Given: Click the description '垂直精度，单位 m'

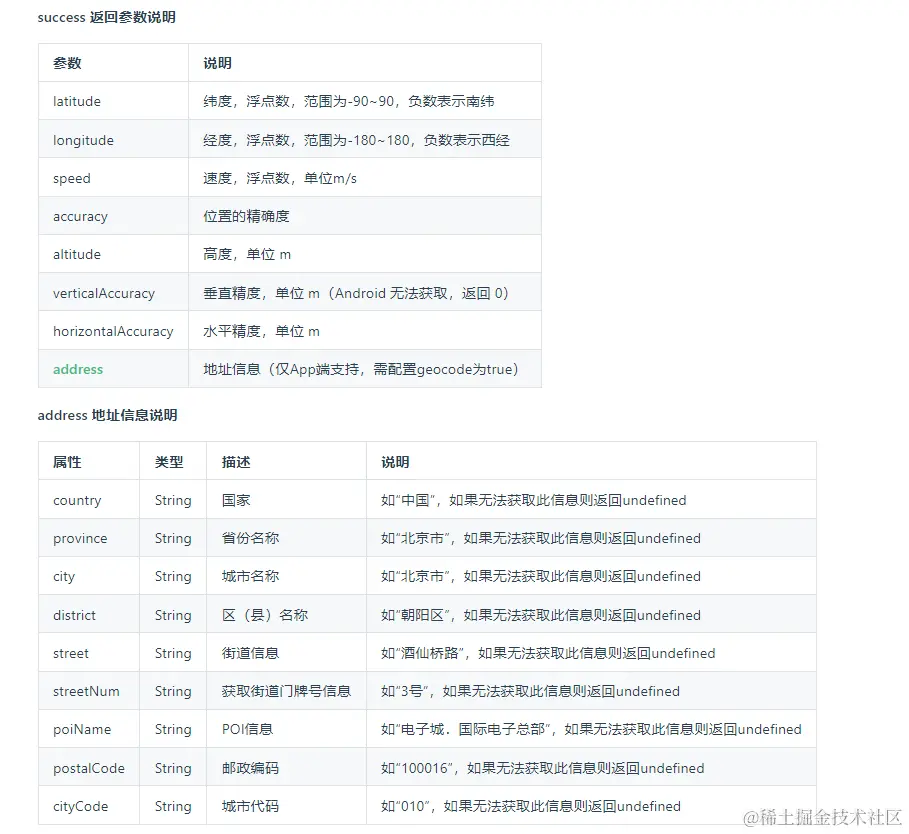Looking at the screenshot, I should pyautogui.click(x=261, y=293).
